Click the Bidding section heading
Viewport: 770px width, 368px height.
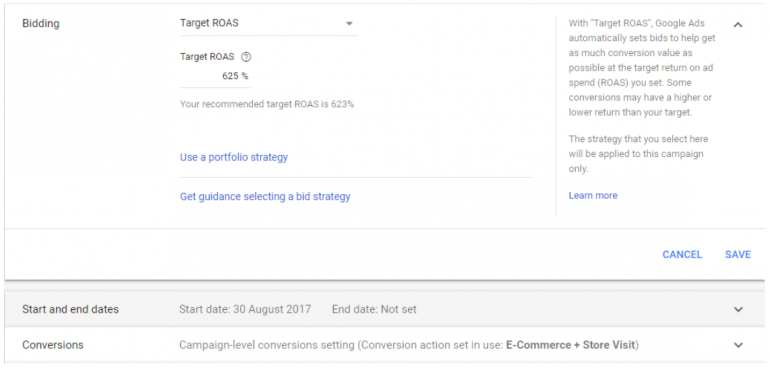click(41, 24)
